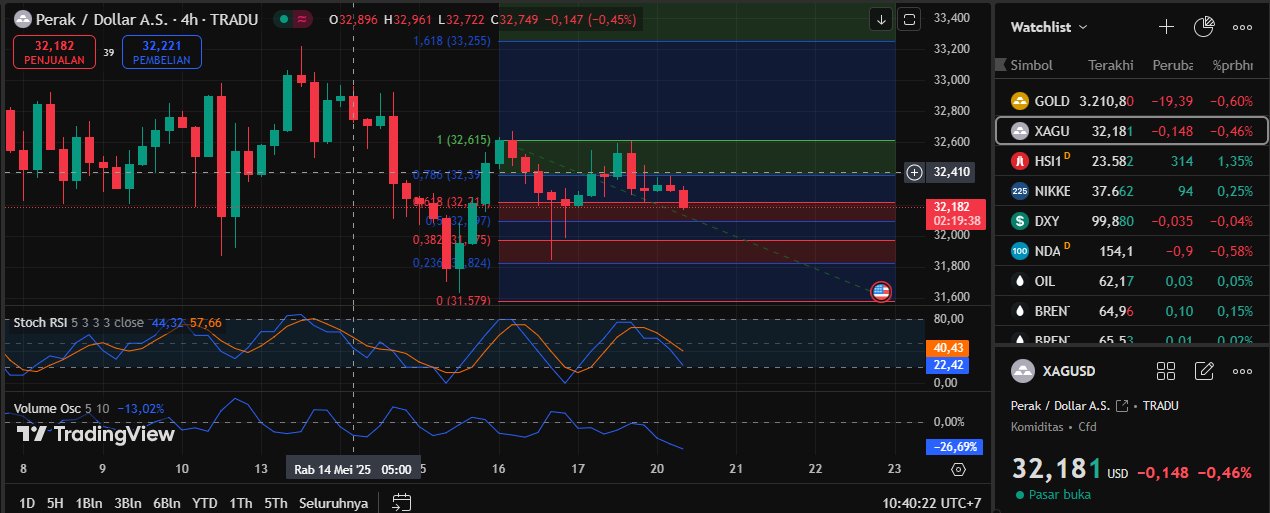The width and height of the screenshot is (1270, 513).
Task: Open the XAGUSD grid layout icon
Action: (1166, 371)
